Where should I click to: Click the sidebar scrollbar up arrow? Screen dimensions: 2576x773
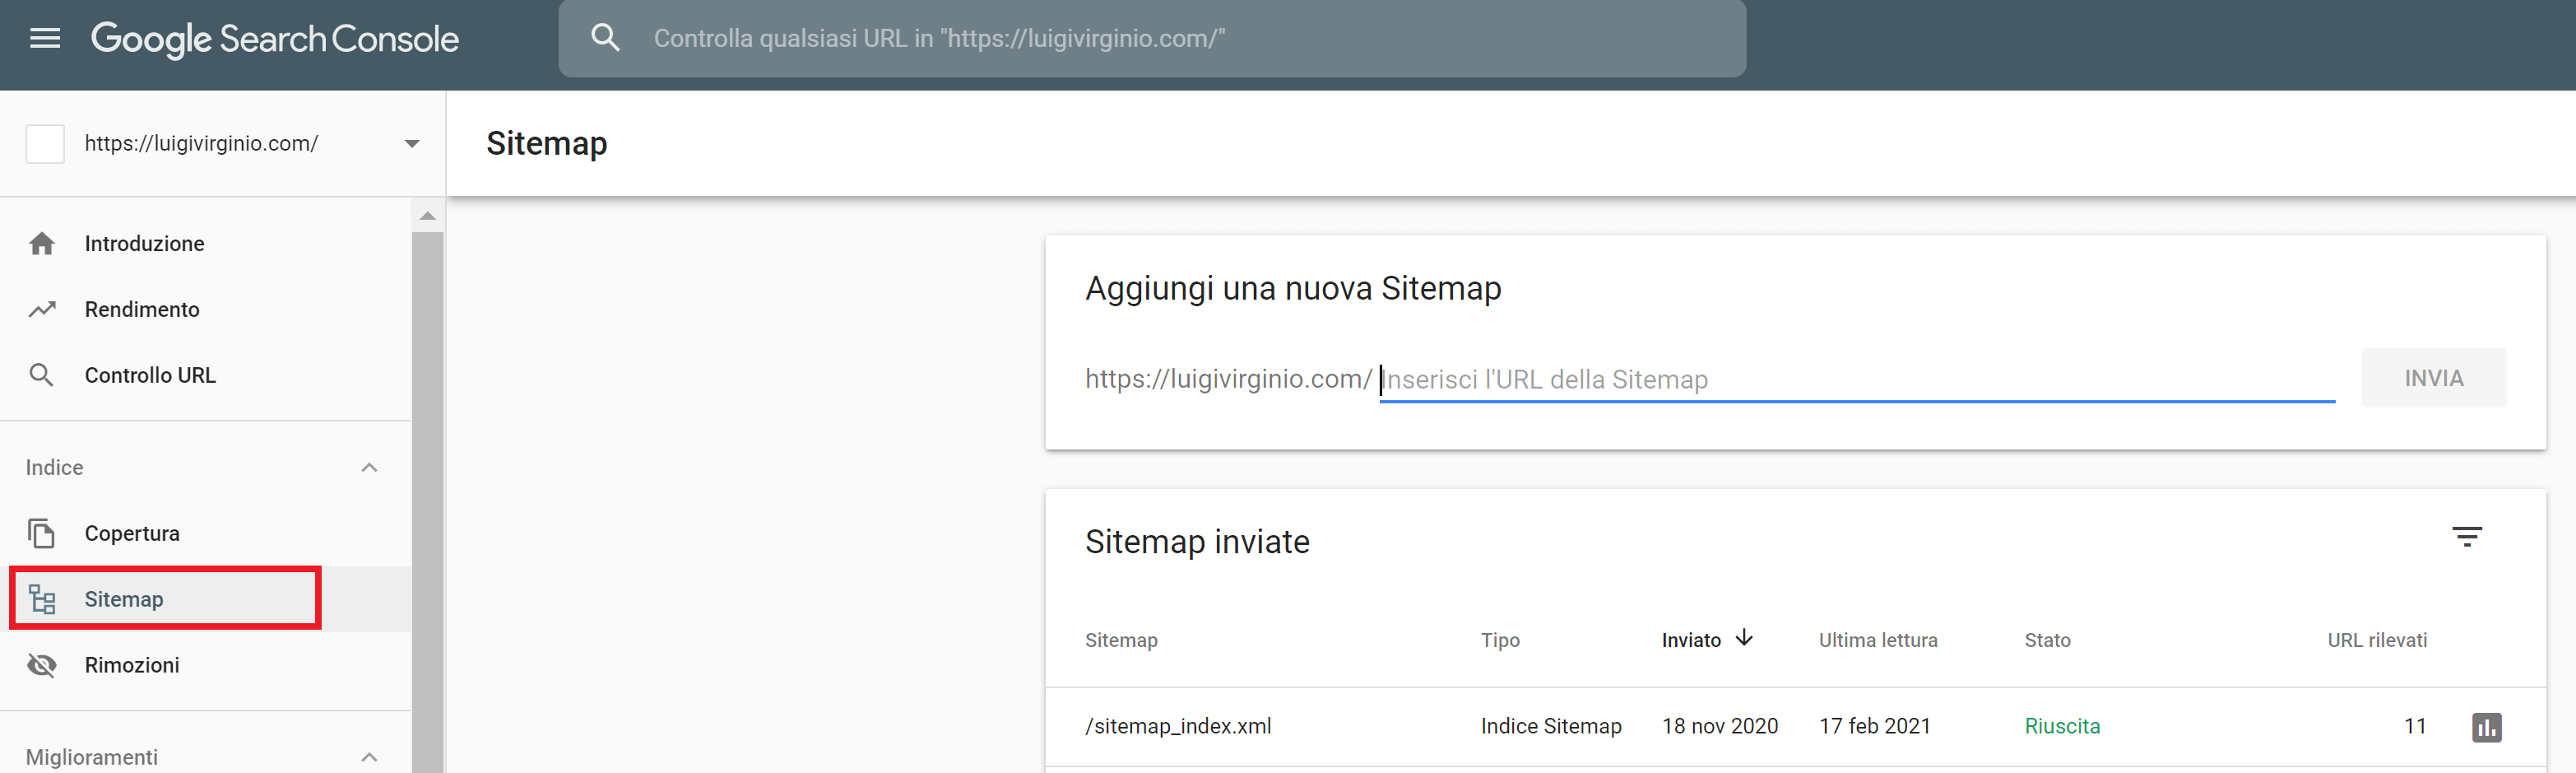click(428, 216)
